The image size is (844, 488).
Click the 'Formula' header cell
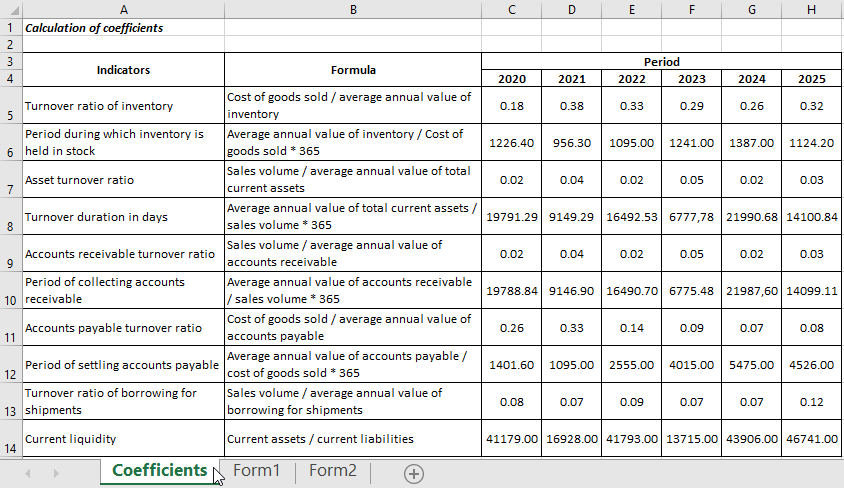(353, 70)
